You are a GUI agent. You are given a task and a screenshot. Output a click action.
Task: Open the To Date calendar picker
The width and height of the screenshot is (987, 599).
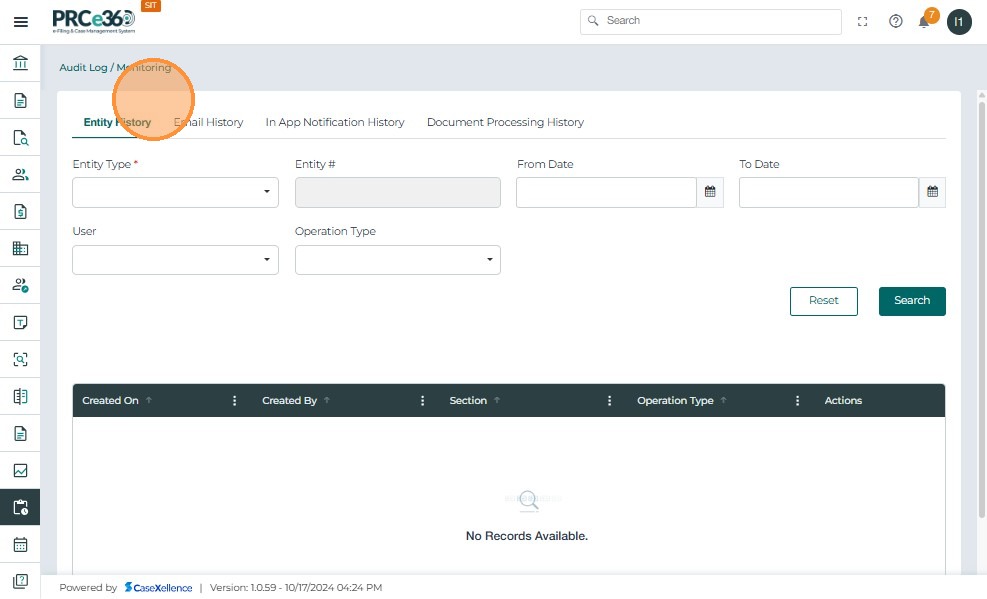click(932, 192)
